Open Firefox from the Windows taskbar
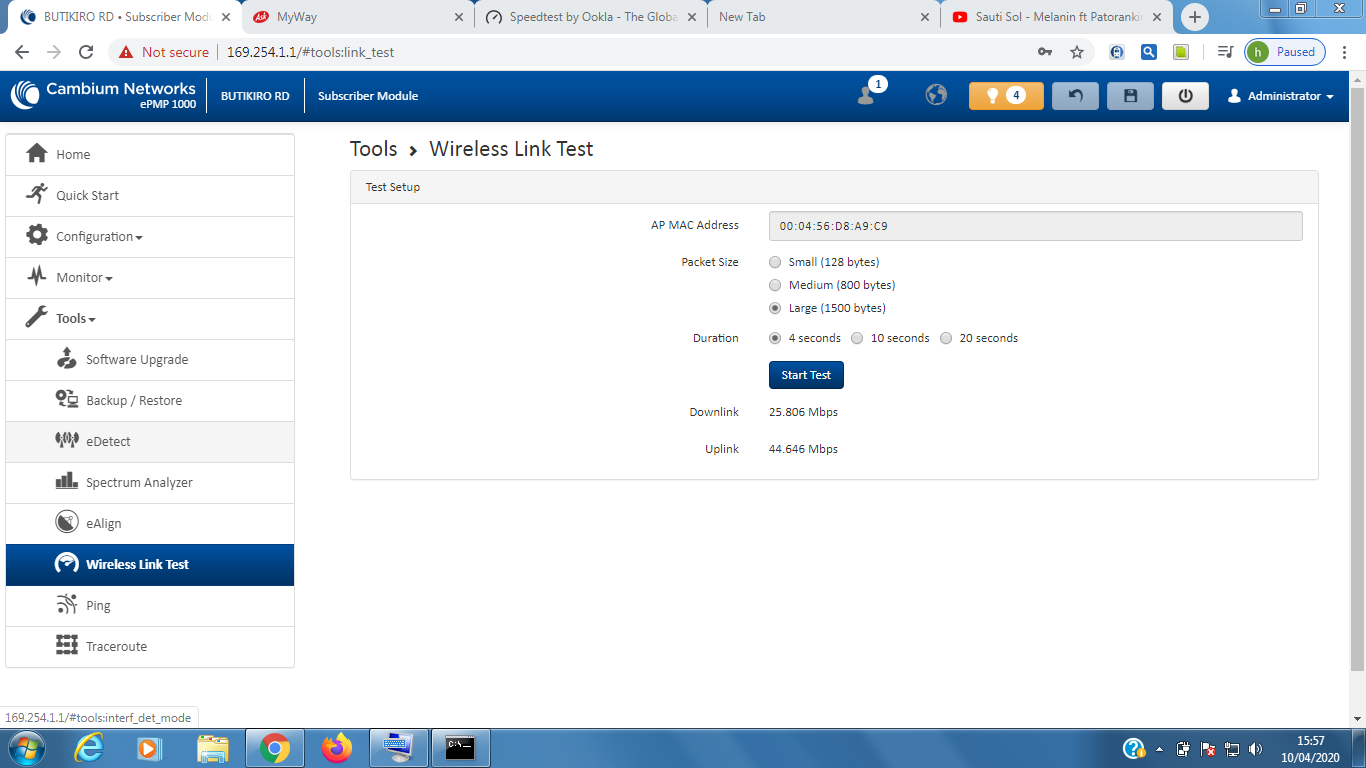The image size is (1366, 768). click(x=337, y=748)
